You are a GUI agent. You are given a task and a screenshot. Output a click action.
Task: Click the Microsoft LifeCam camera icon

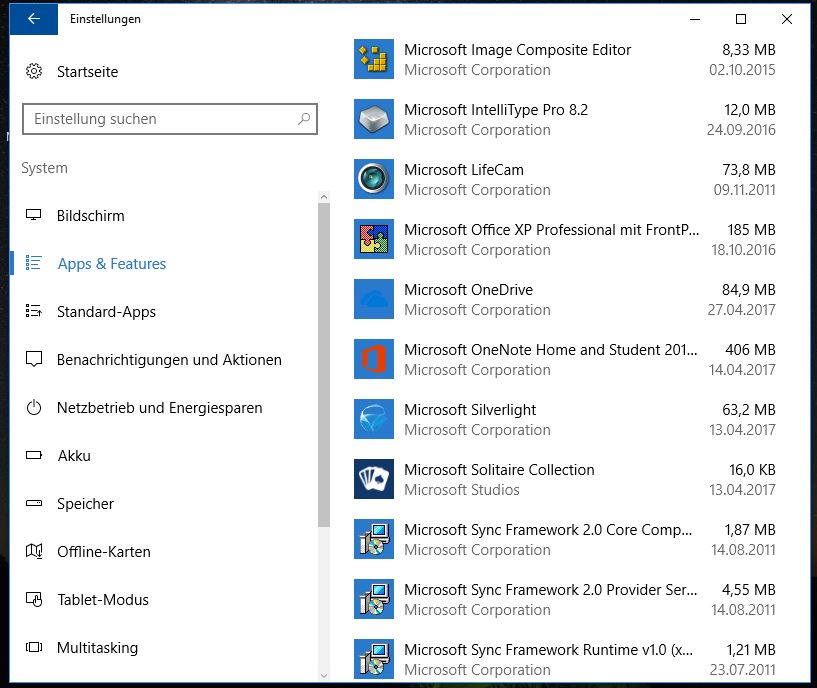coord(374,180)
